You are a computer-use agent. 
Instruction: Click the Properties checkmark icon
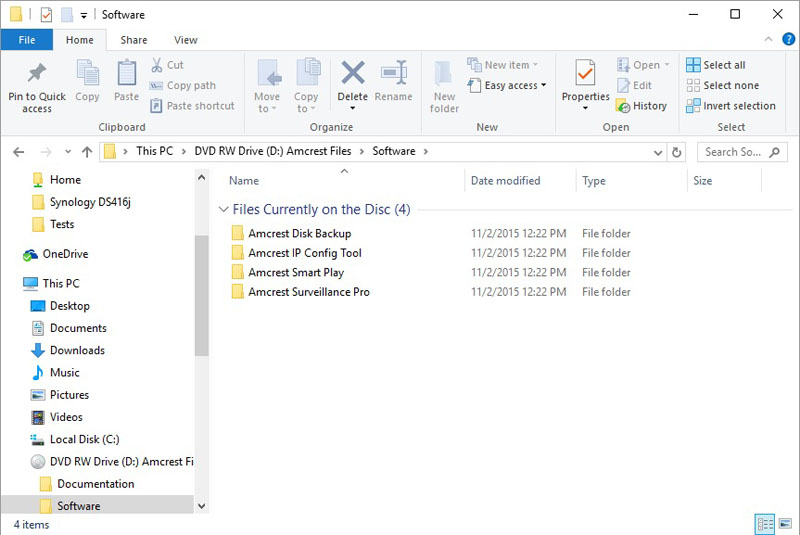pos(585,73)
